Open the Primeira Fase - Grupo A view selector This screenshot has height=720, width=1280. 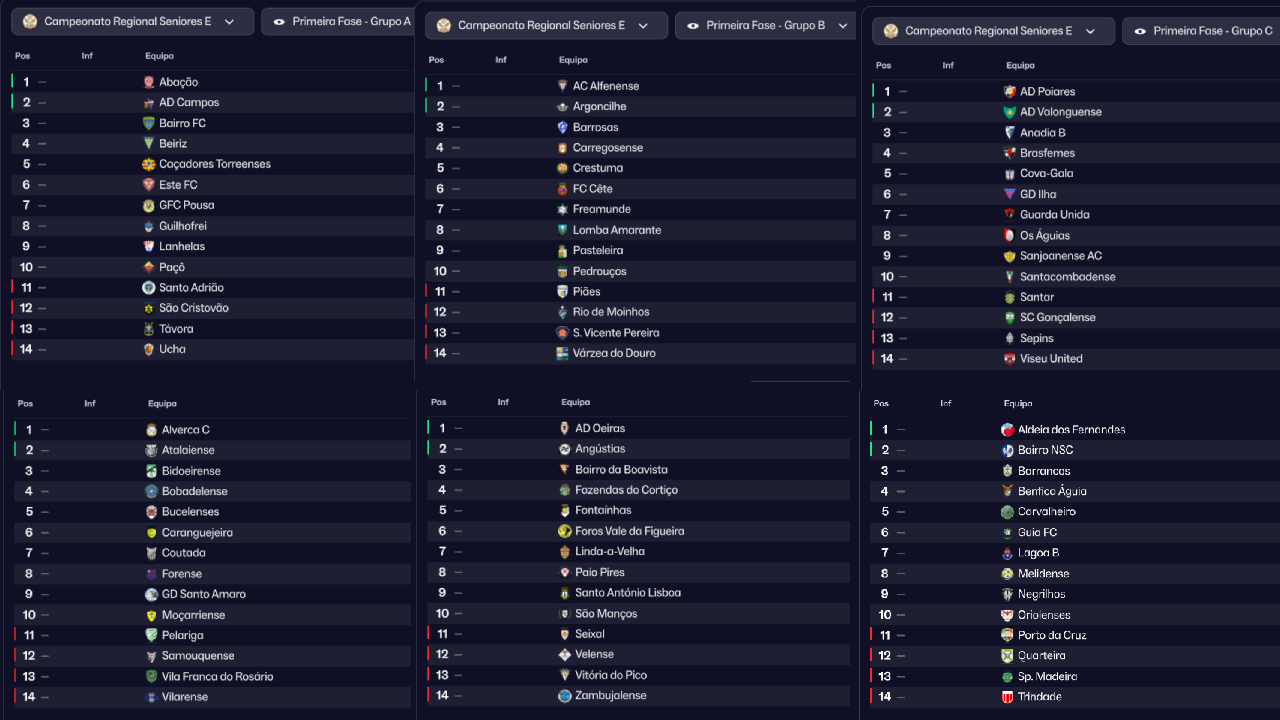click(340, 21)
